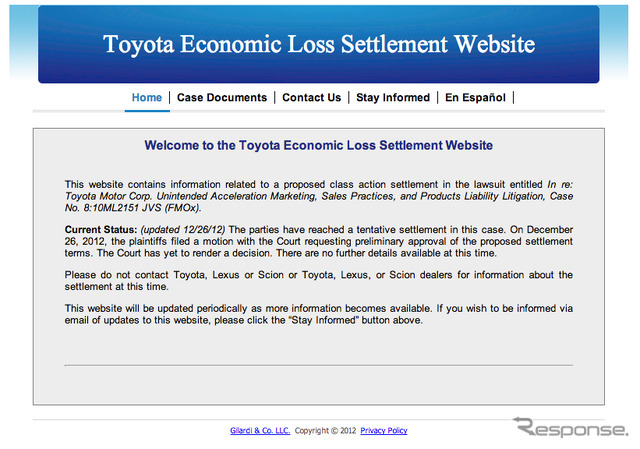Click the horizontal divider line in content box

point(318,365)
